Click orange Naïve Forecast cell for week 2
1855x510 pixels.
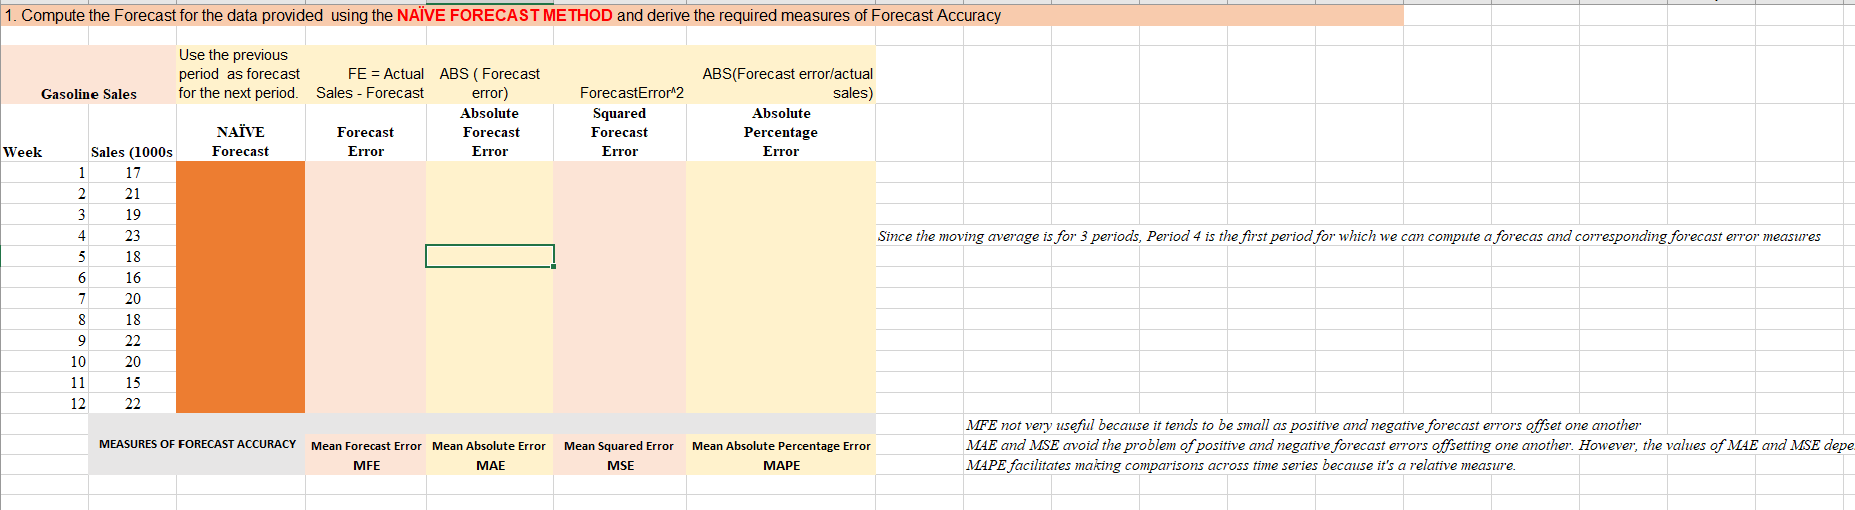(240, 194)
